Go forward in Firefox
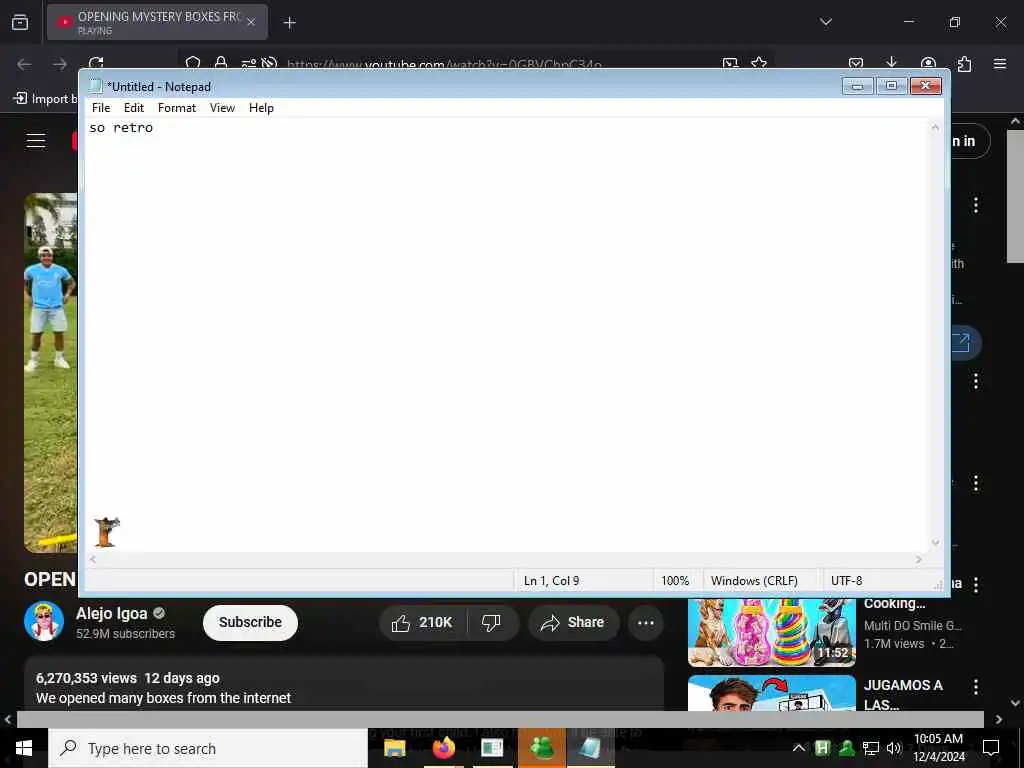 60,64
